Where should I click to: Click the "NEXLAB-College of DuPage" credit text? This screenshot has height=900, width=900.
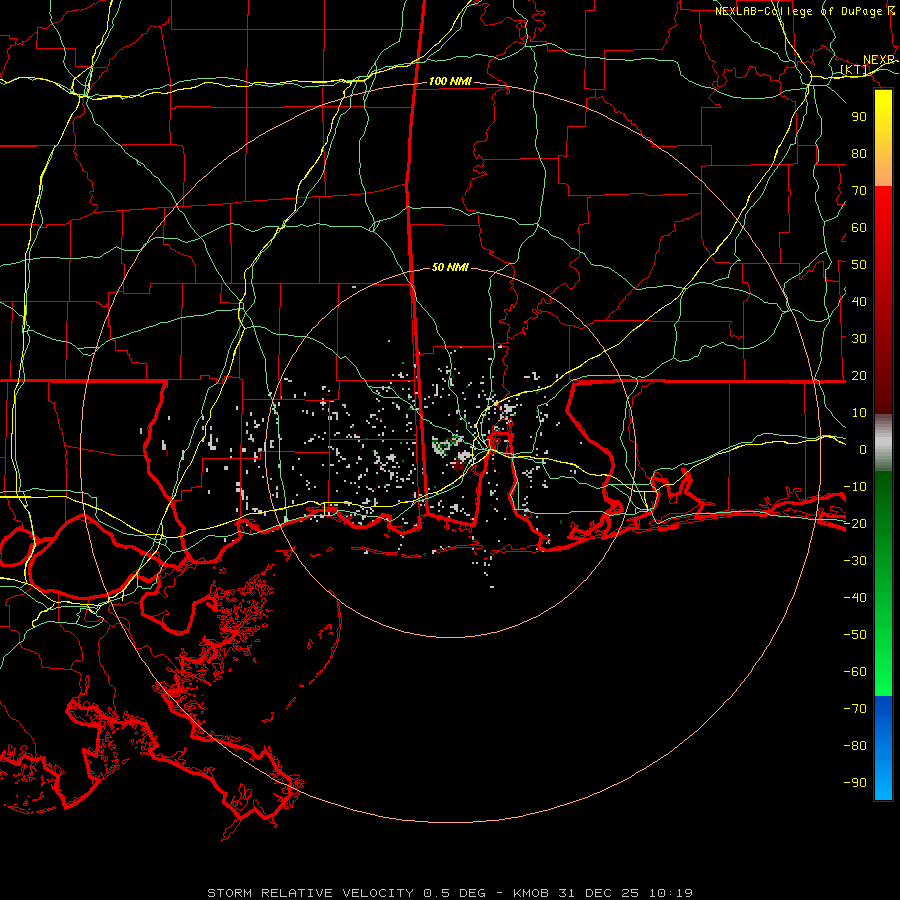[x=800, y=11]
